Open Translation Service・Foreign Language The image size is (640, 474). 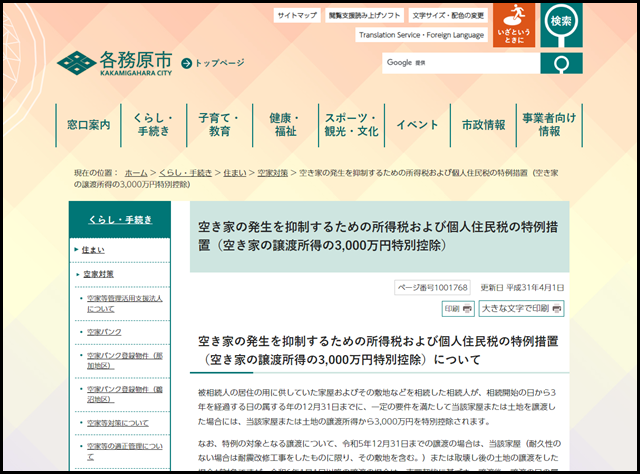421,35
